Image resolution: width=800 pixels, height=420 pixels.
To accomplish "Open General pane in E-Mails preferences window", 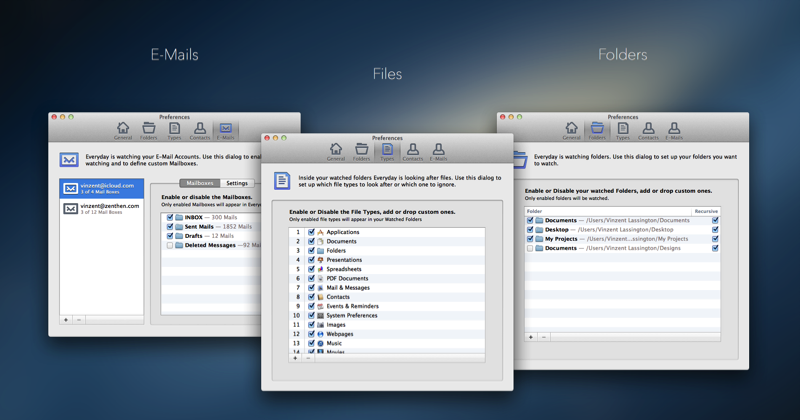I will 123,130.
